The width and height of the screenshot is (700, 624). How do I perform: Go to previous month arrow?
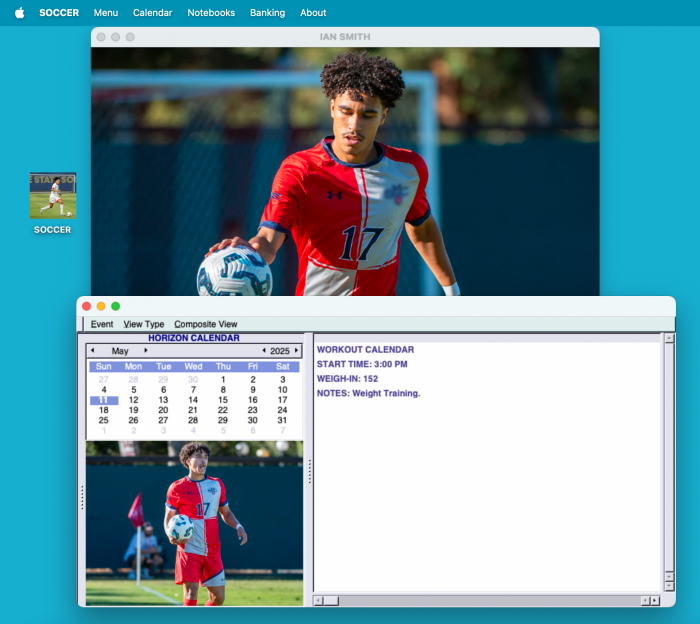point(93,351)
